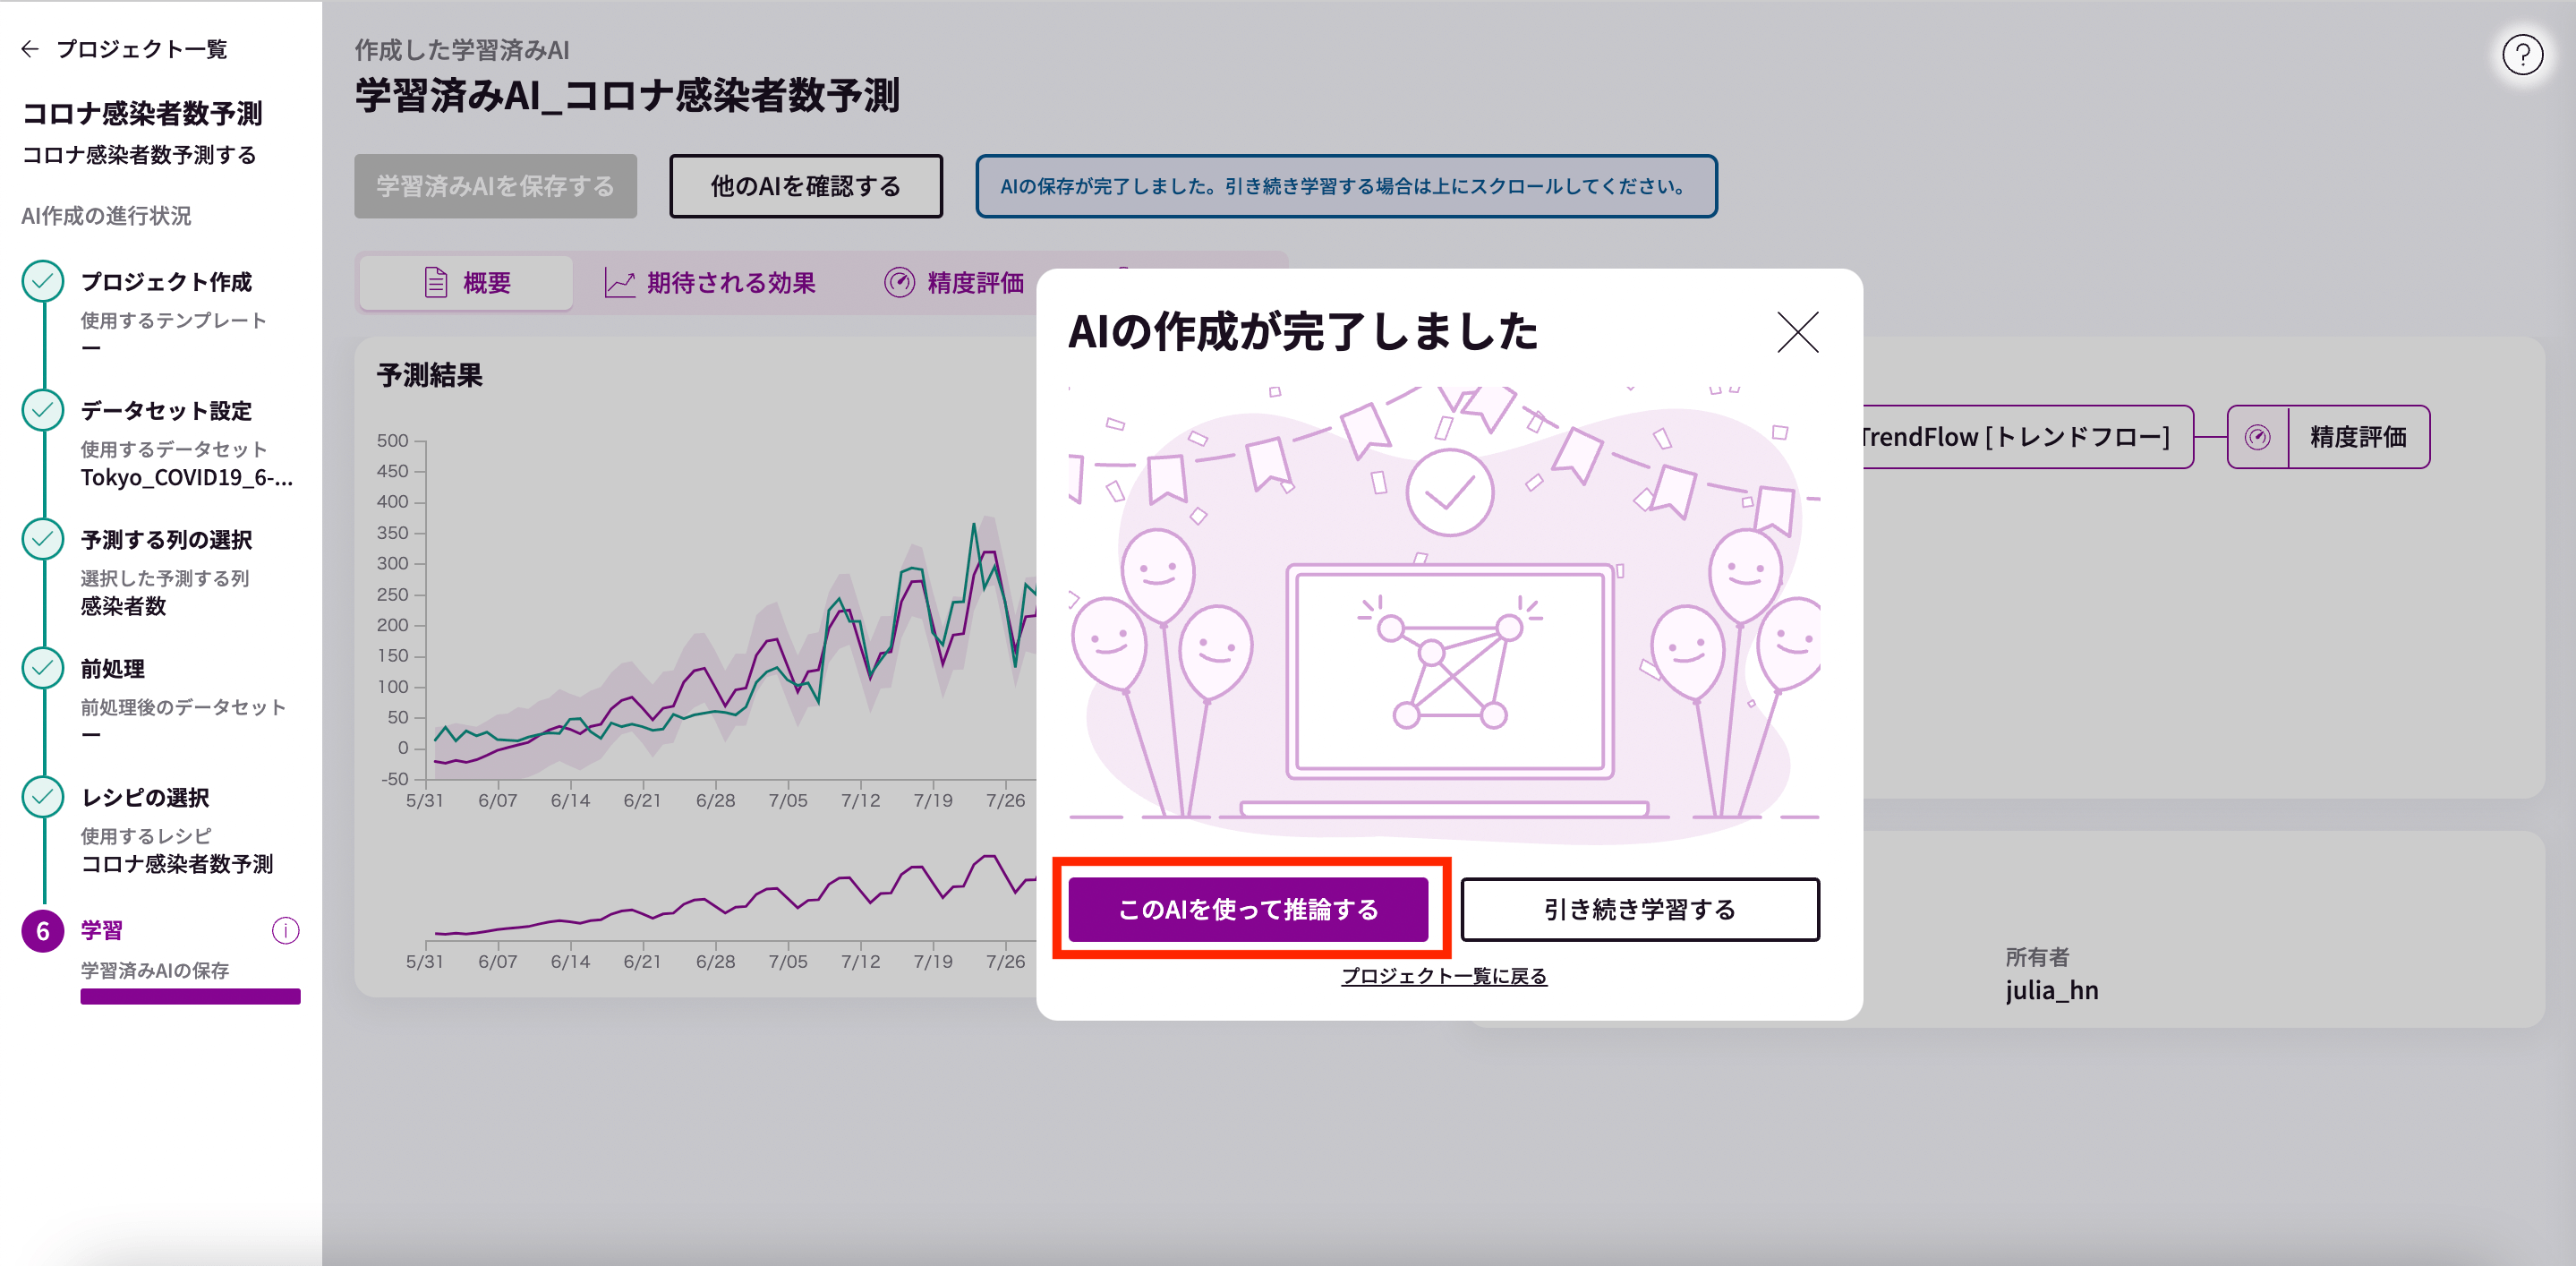Close the AI creation complete dialog
This screenshot has width=2576, height=1266.
tap(1796, 332)
